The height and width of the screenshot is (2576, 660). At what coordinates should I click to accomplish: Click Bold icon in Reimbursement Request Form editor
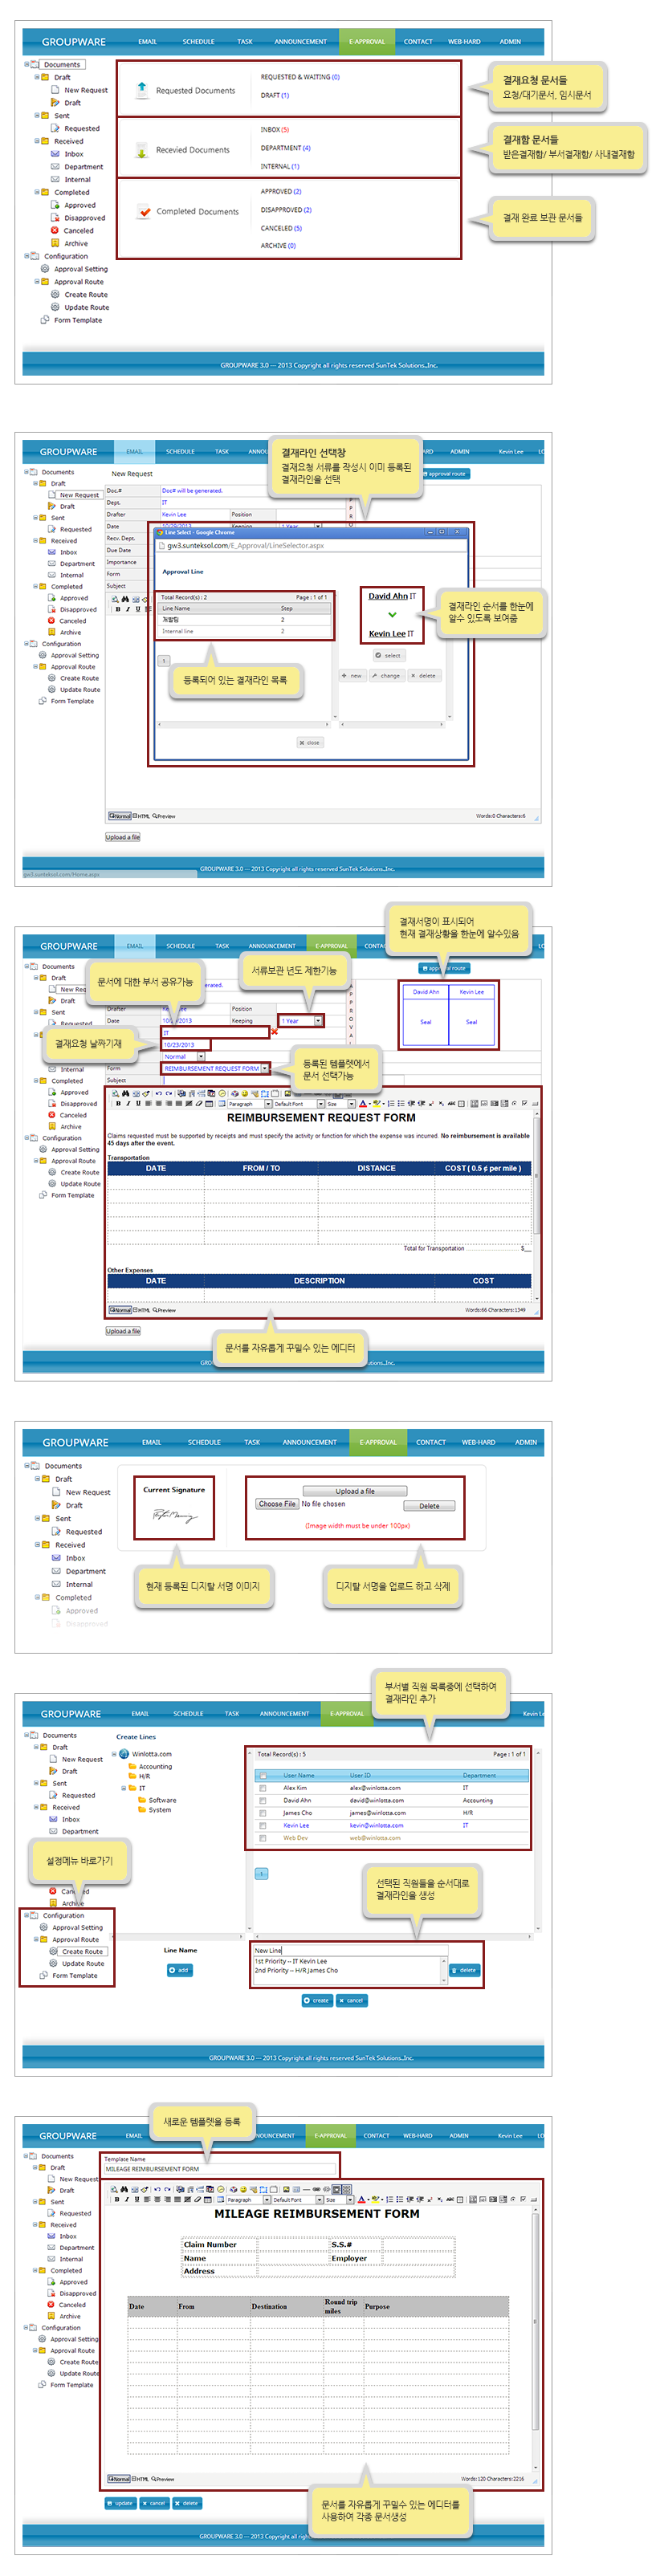[118, 1104]
